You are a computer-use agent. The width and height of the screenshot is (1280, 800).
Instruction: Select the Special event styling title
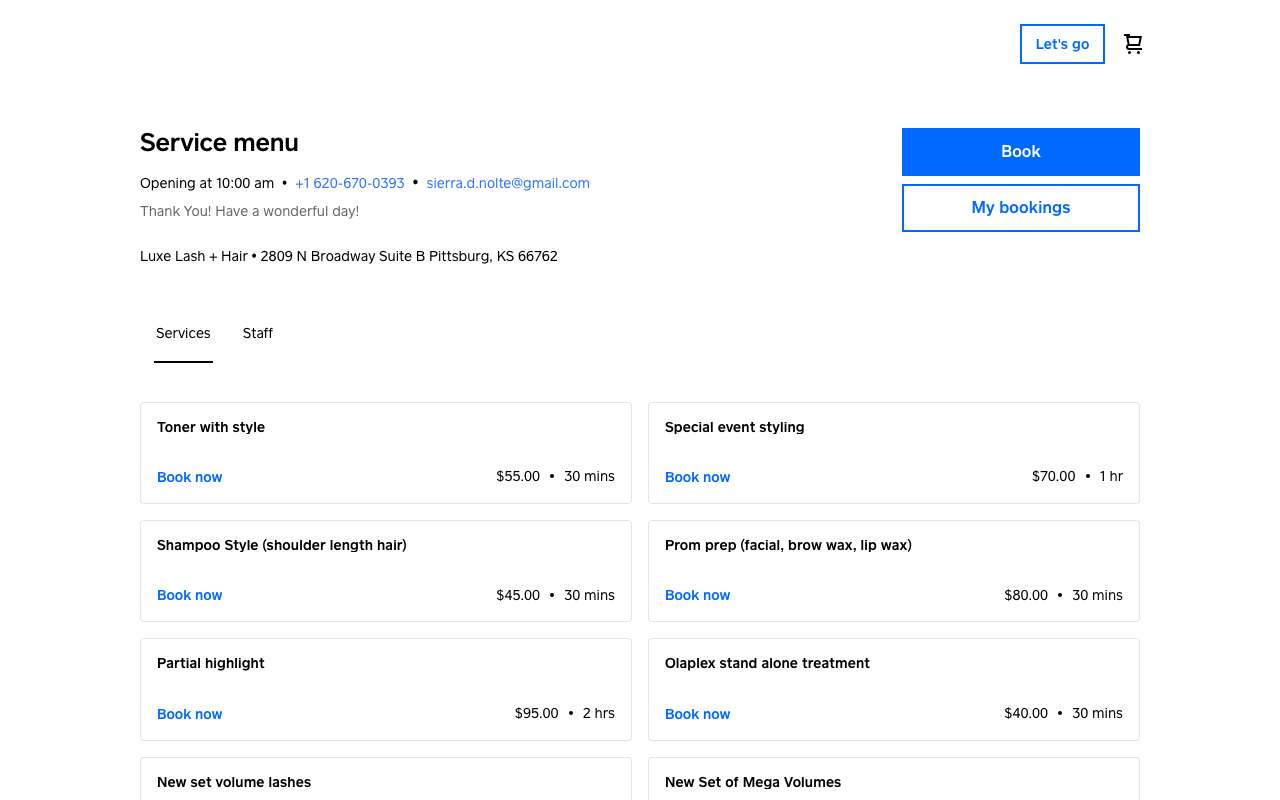pyautogui.click(x=735, y=427)
